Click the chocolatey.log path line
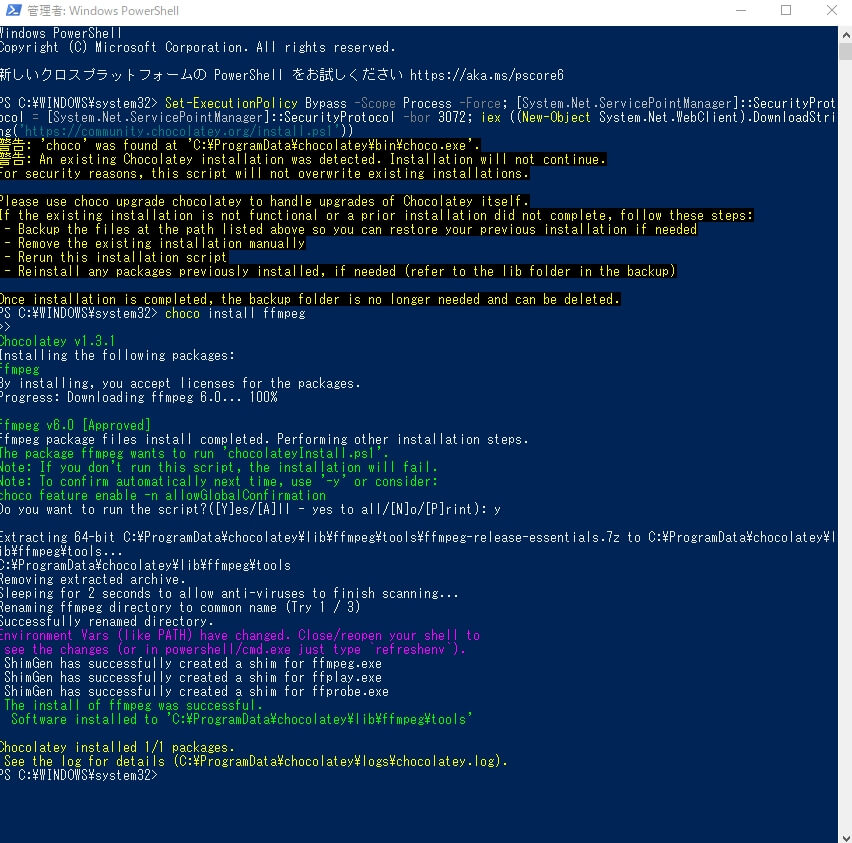The image size is (852, 843). point(255,761)
